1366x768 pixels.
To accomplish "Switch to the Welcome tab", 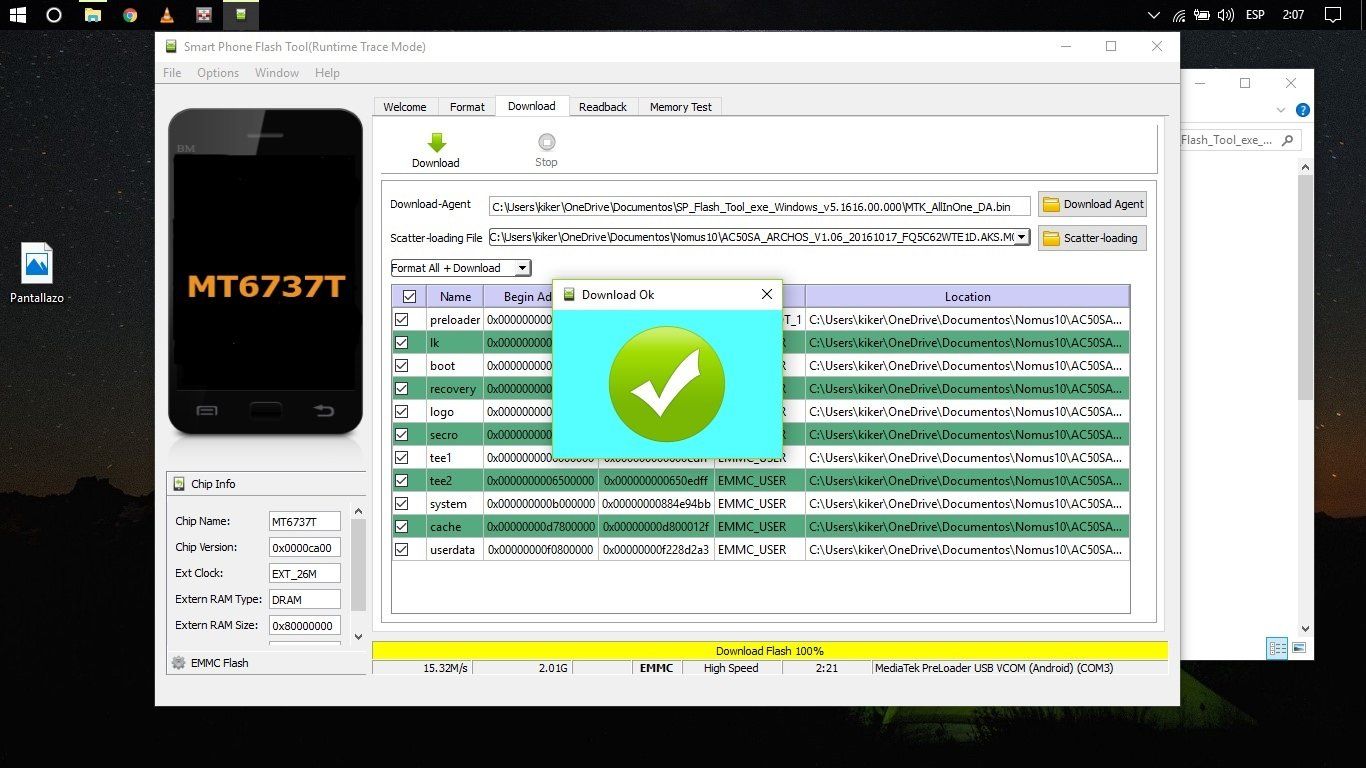I will pyautogui.click(x=405, y=107).
